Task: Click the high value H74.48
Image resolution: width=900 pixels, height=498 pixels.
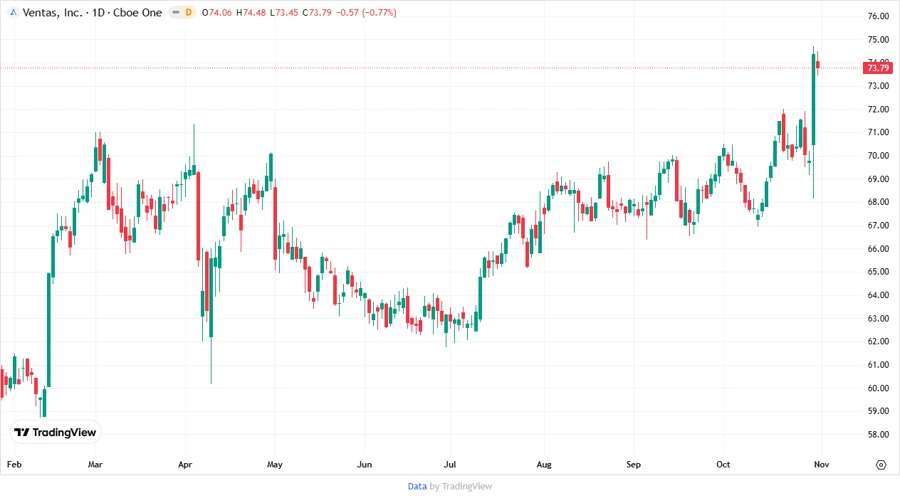Action: [x=251, y=13]
